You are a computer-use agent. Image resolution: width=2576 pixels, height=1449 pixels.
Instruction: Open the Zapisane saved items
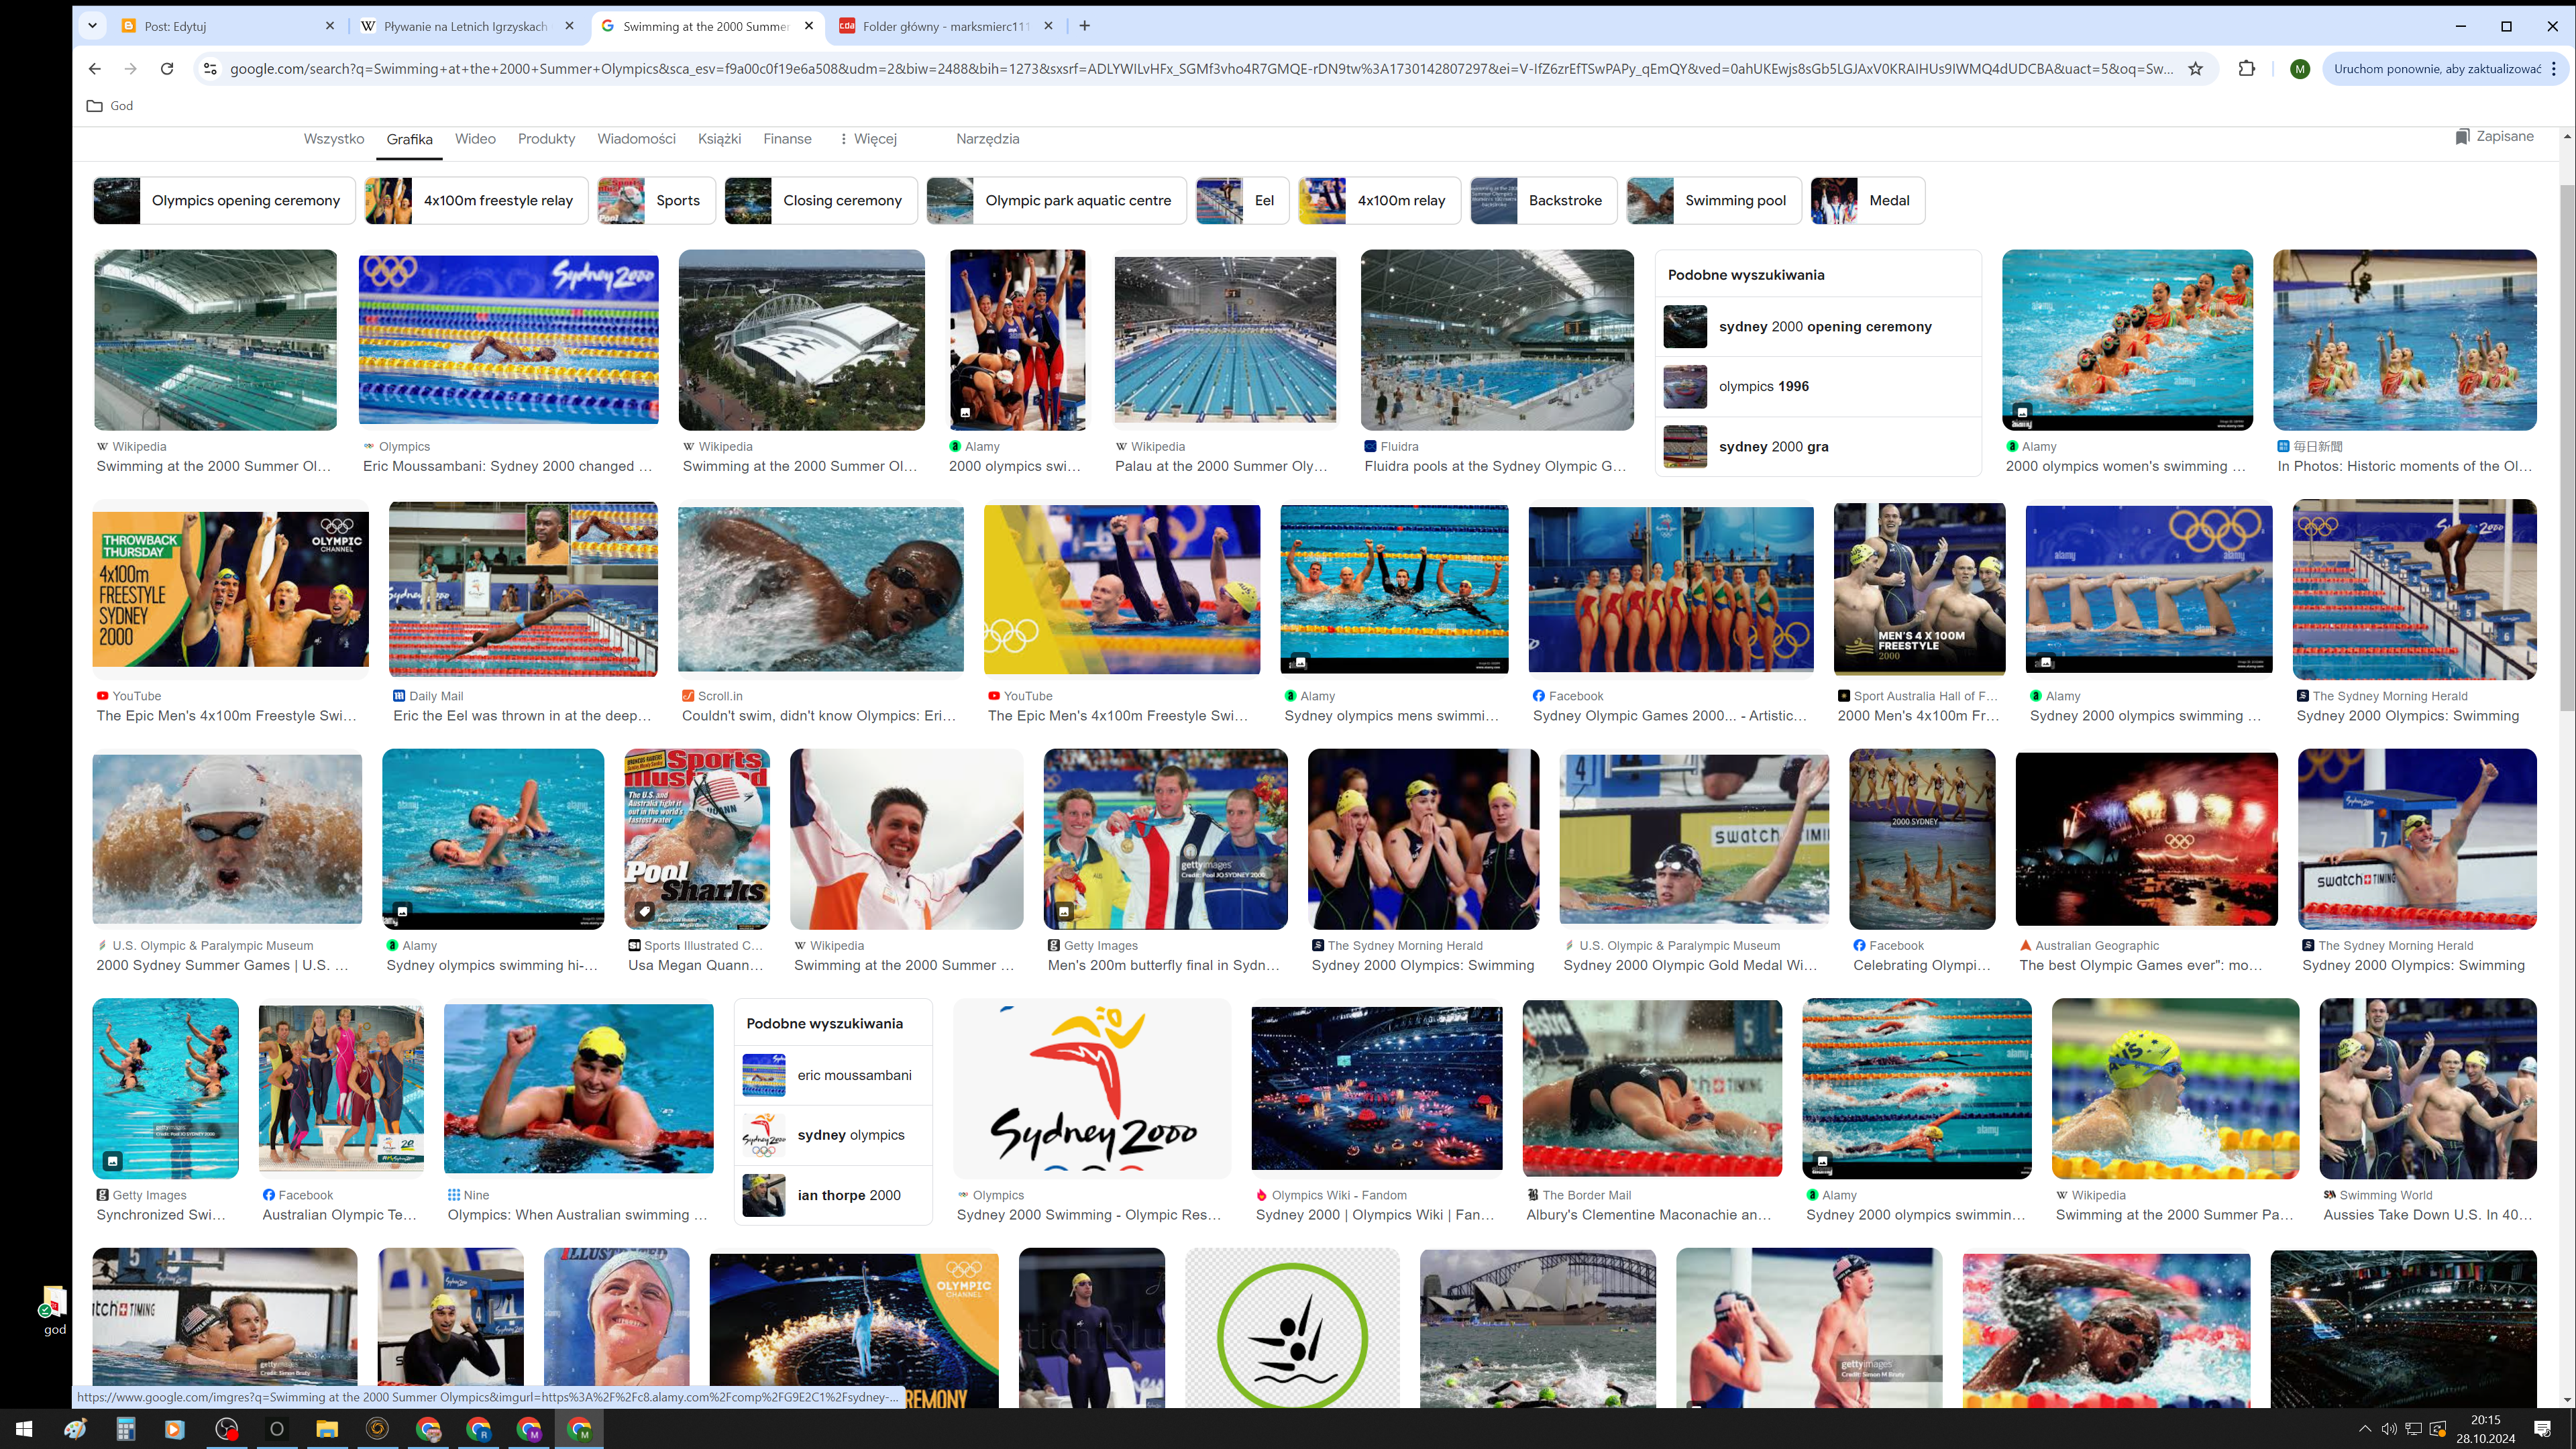2494,137
